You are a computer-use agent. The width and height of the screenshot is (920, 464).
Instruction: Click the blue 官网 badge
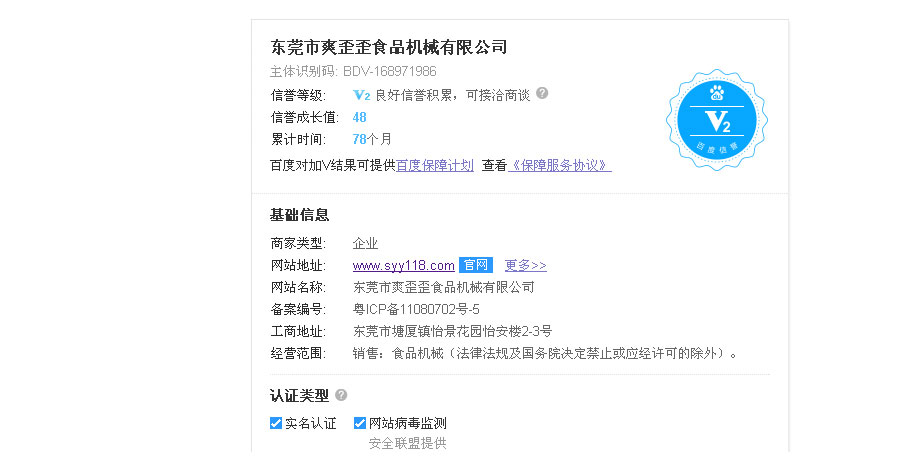476,265
